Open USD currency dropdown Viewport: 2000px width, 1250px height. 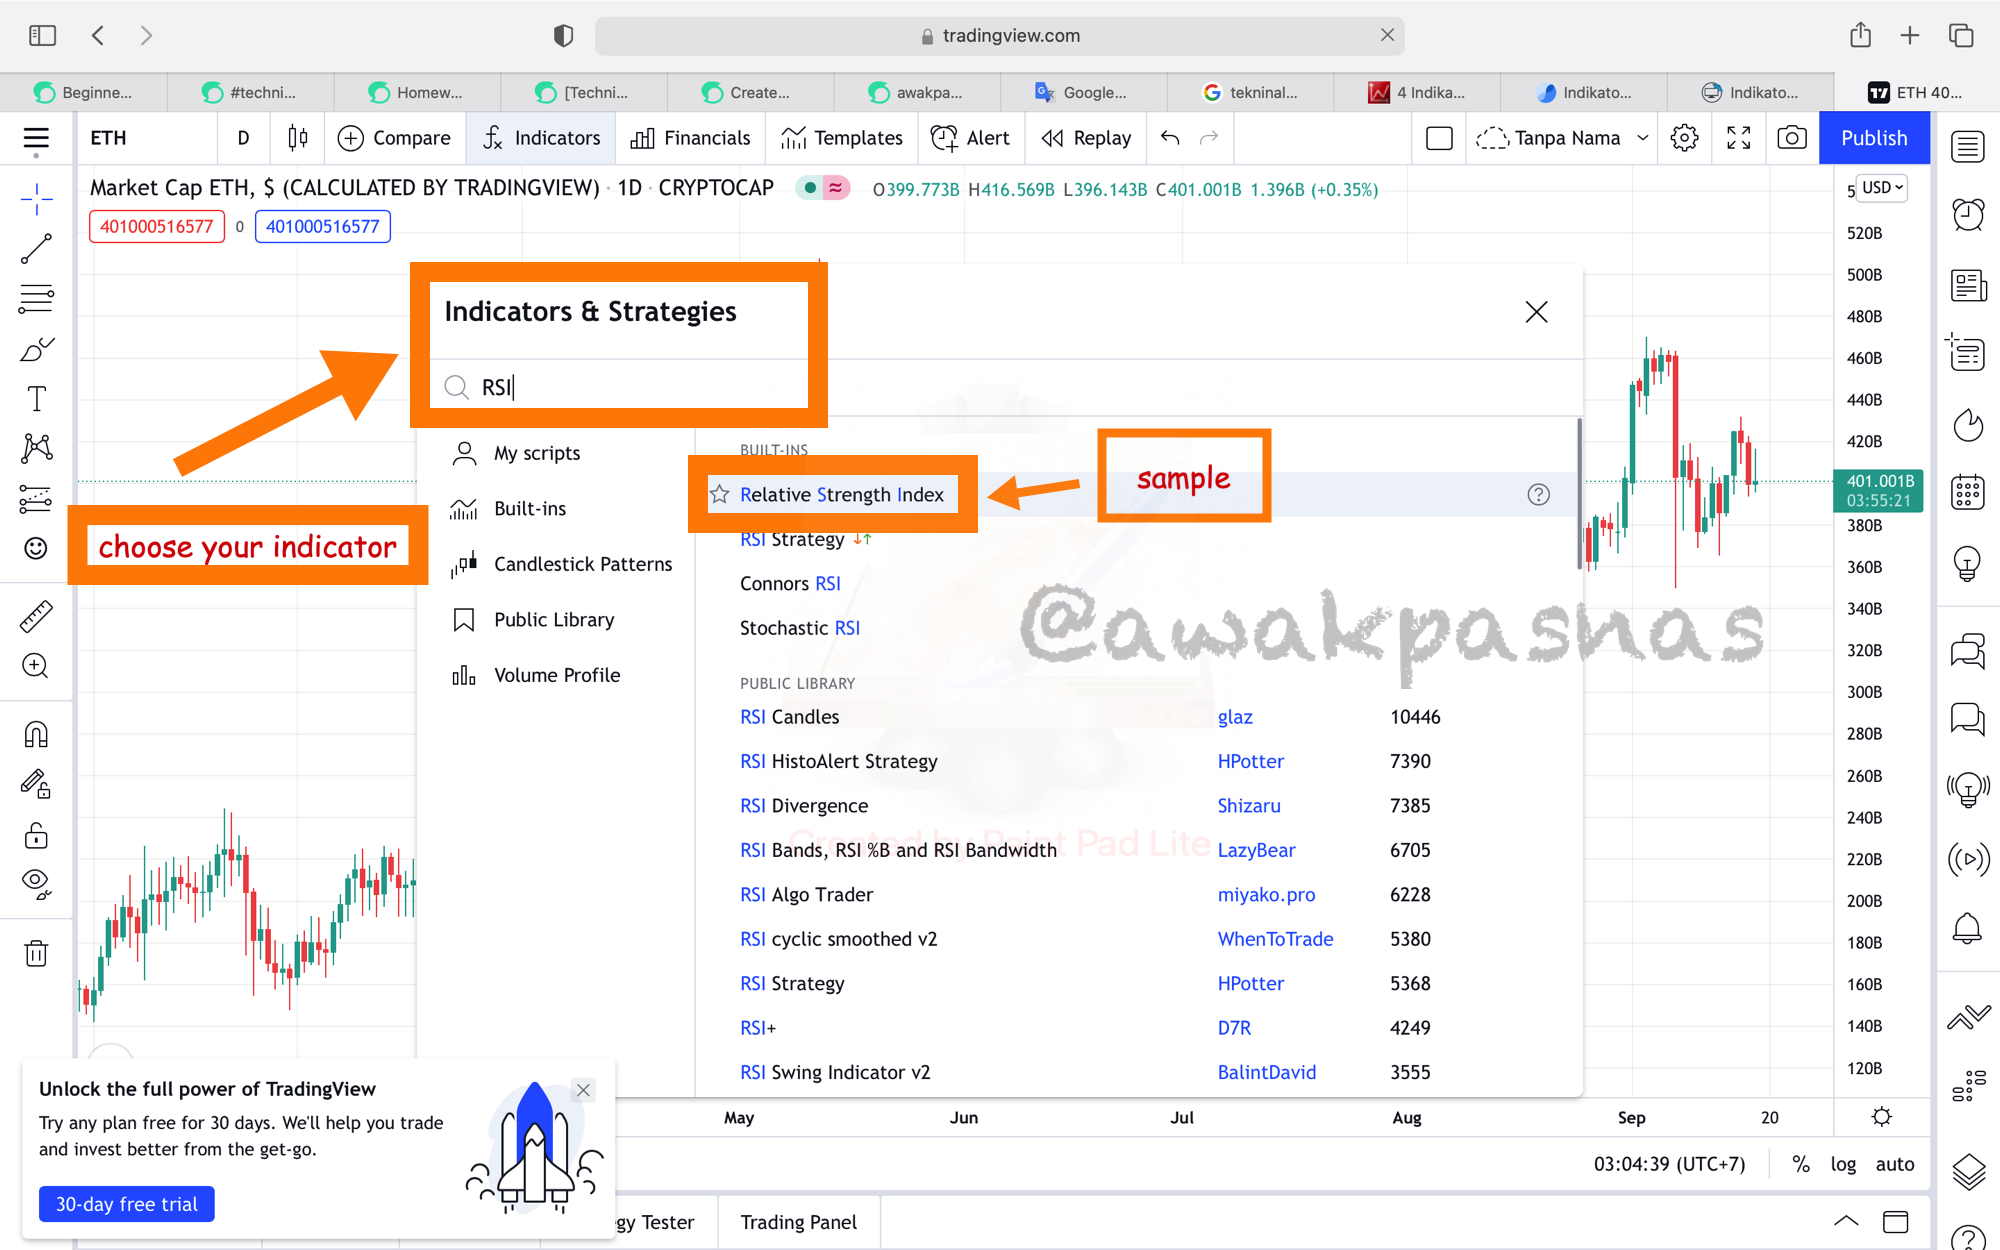(1882, 188)
